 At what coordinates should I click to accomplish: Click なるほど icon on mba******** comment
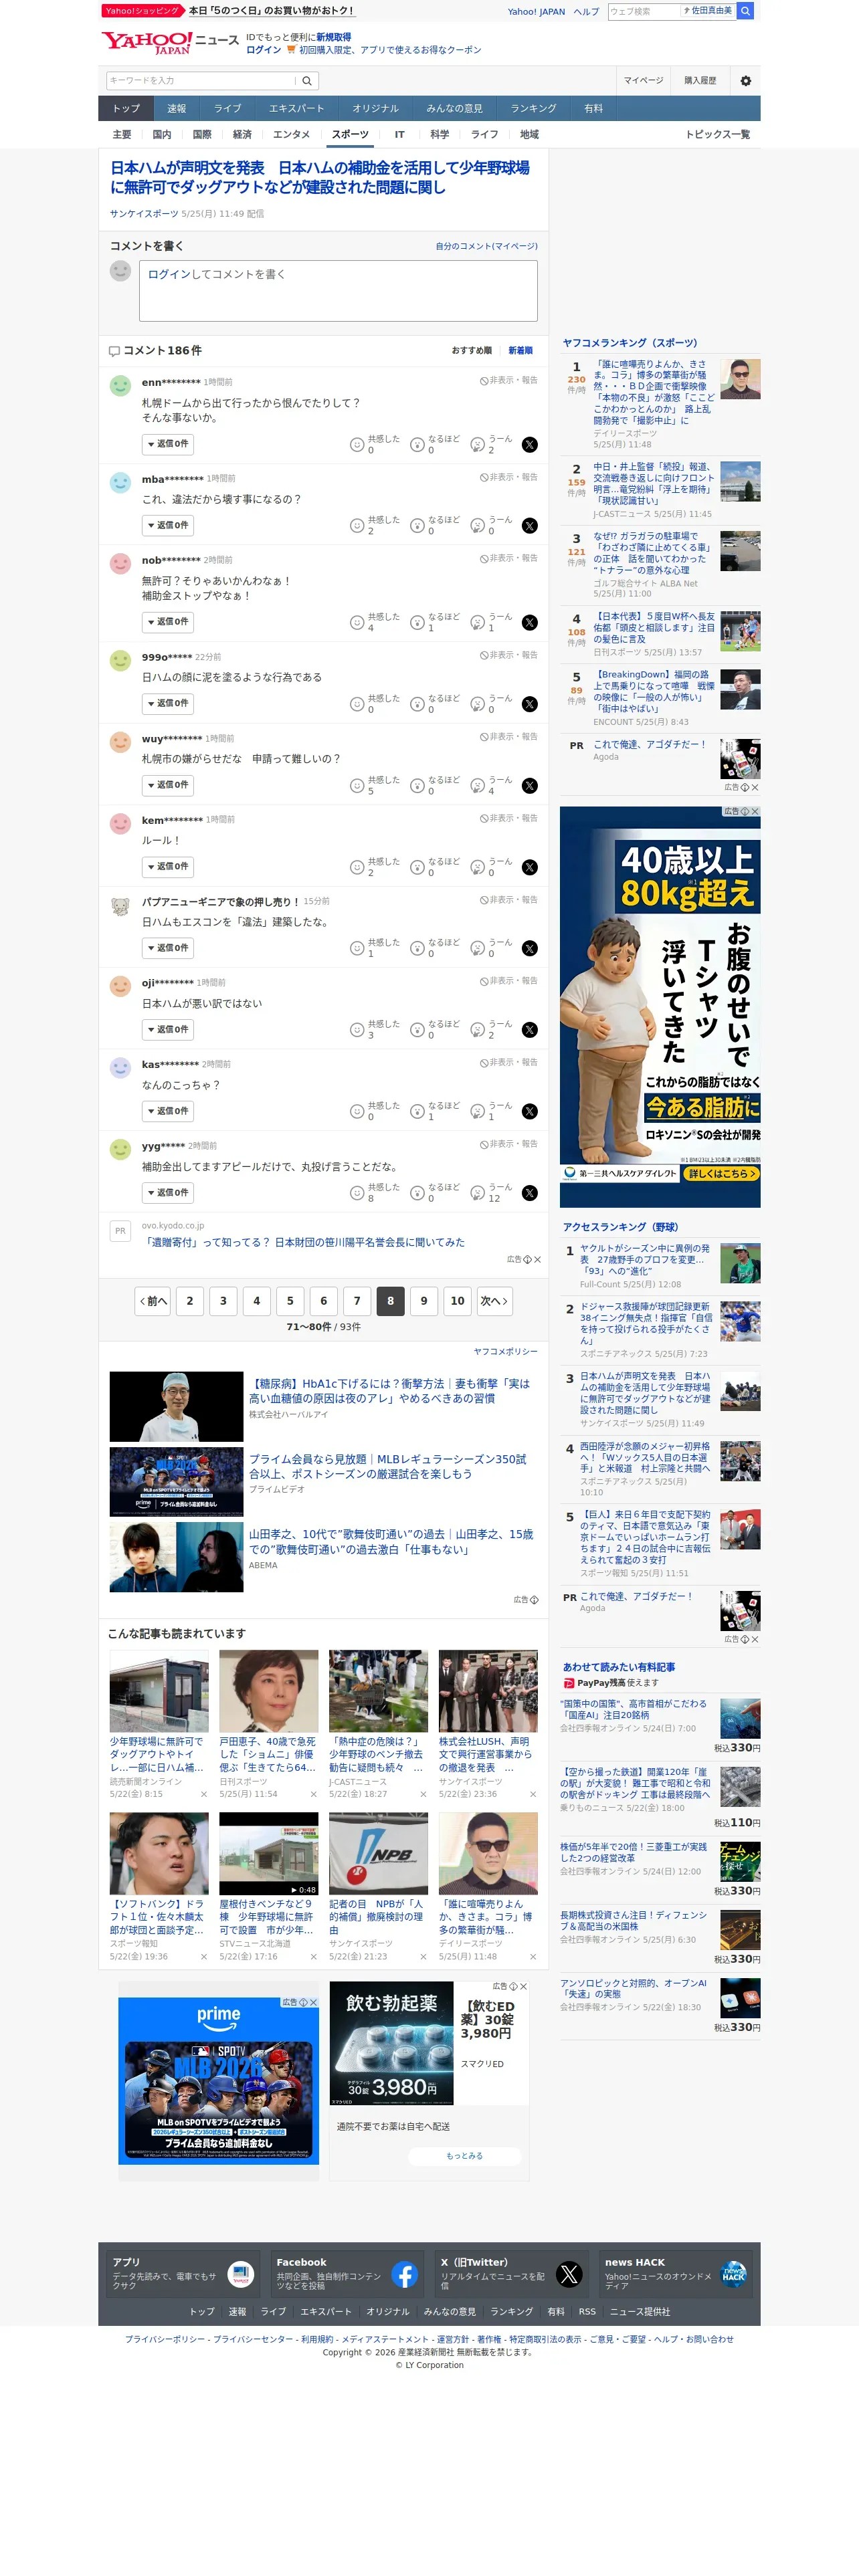point(418,526)
